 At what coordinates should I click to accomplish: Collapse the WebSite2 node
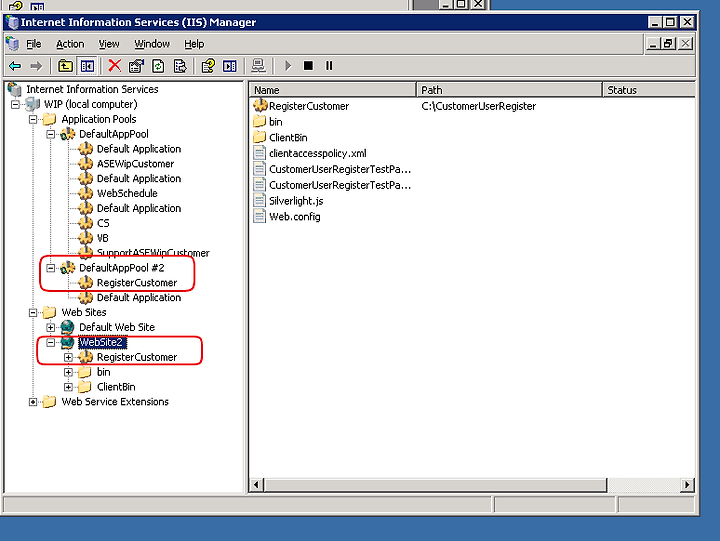pos(51,343)
